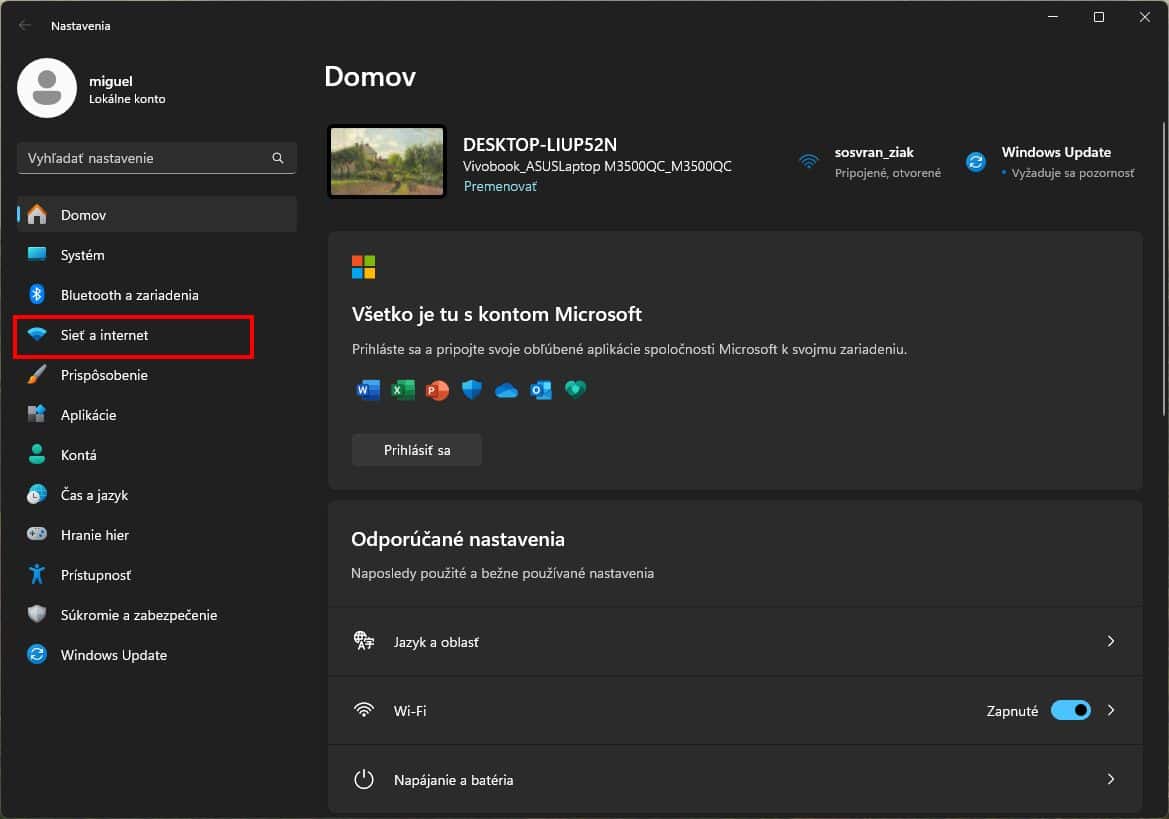Image resolution: width=1169 pixels, height=819 pixels.
Task: Click the Microsoft four-color logo
Action: (x=363, y=267)
